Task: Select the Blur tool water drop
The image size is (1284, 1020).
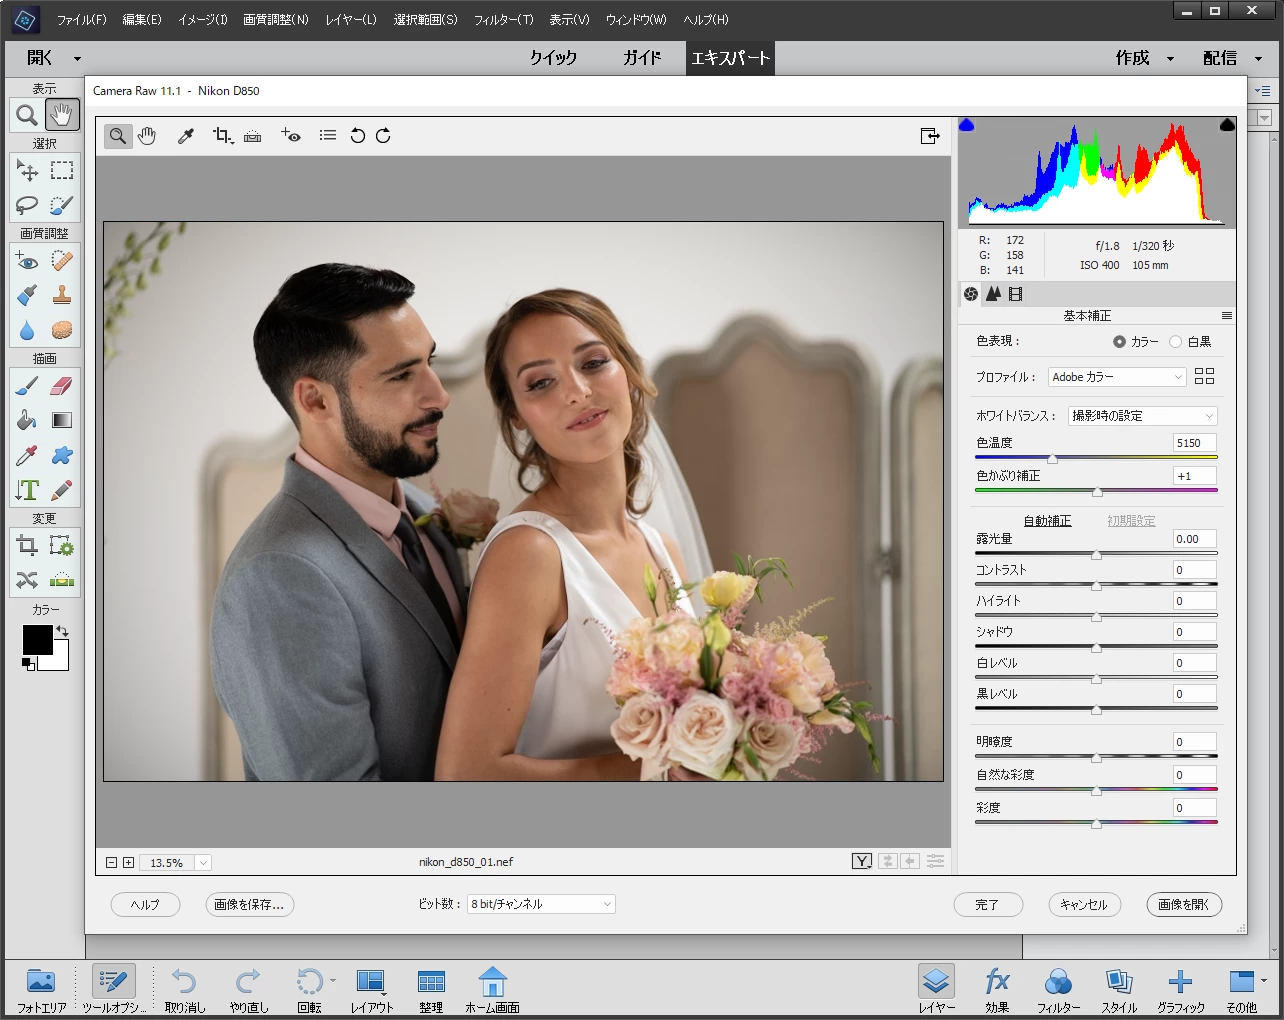Action: coord(27,330)
